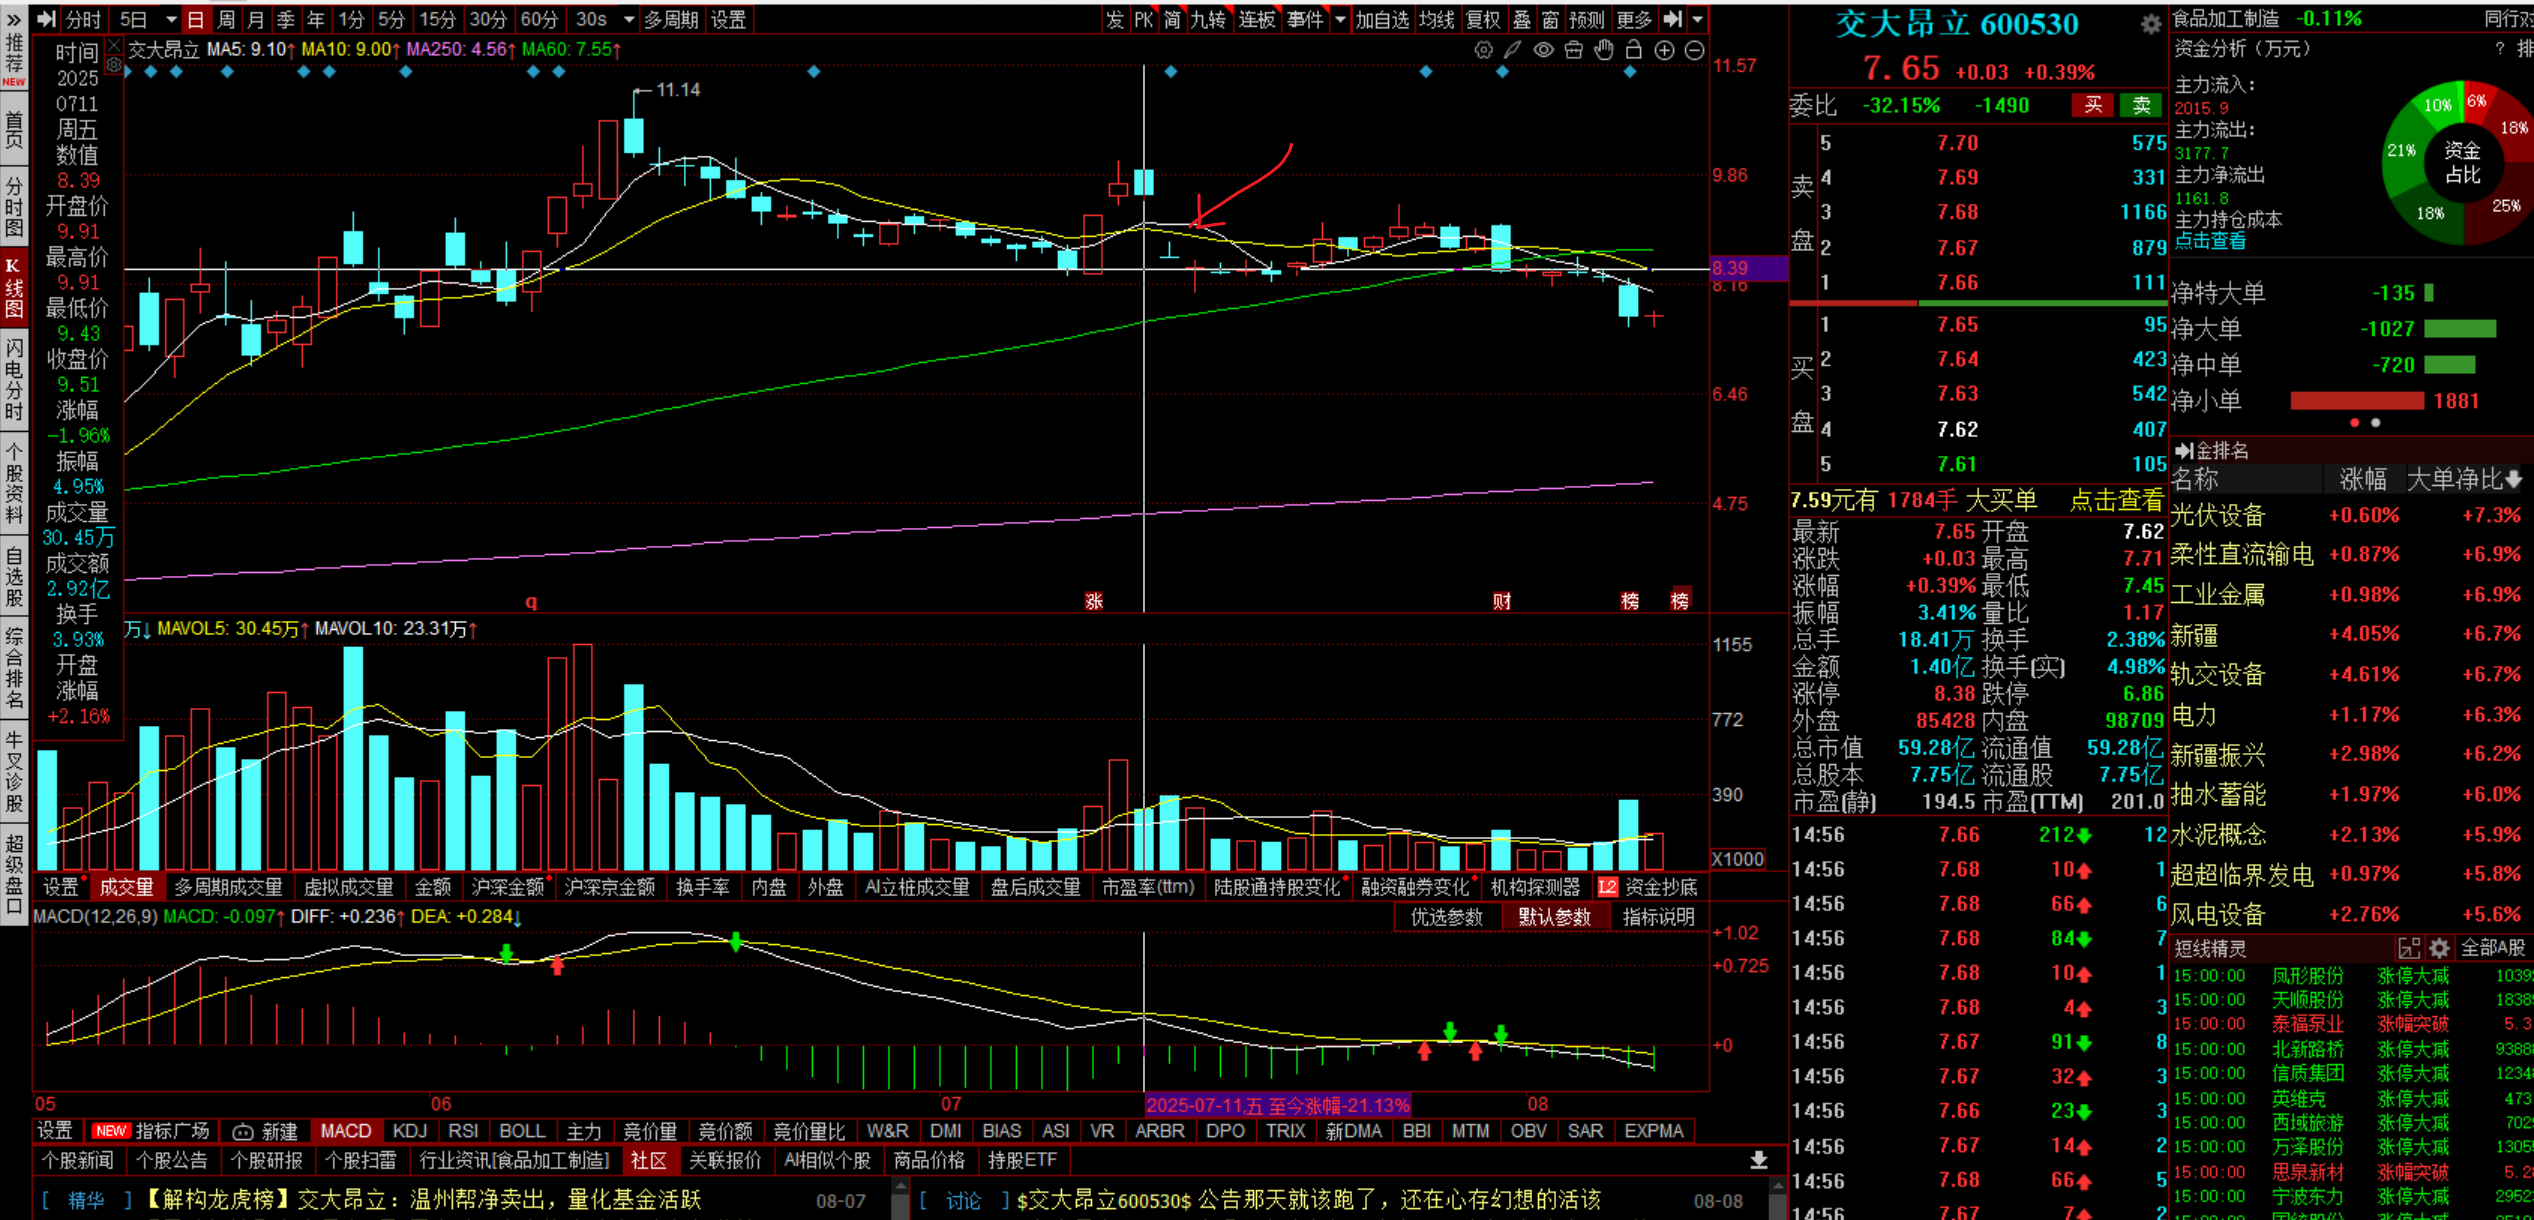Click the 全部A股 filter selector
Viewport: 2534px width, 1220px height.
point(2493,947)
